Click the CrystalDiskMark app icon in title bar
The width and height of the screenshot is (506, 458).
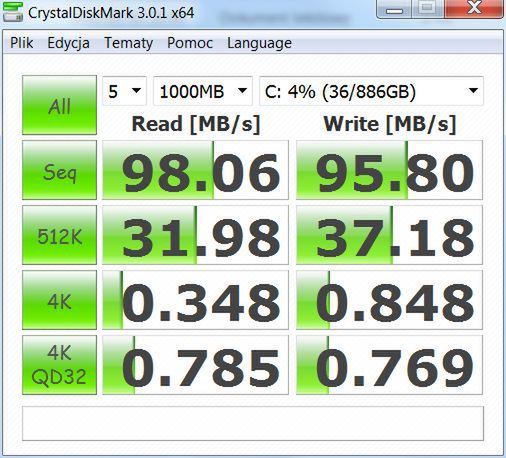coord(13,12)
